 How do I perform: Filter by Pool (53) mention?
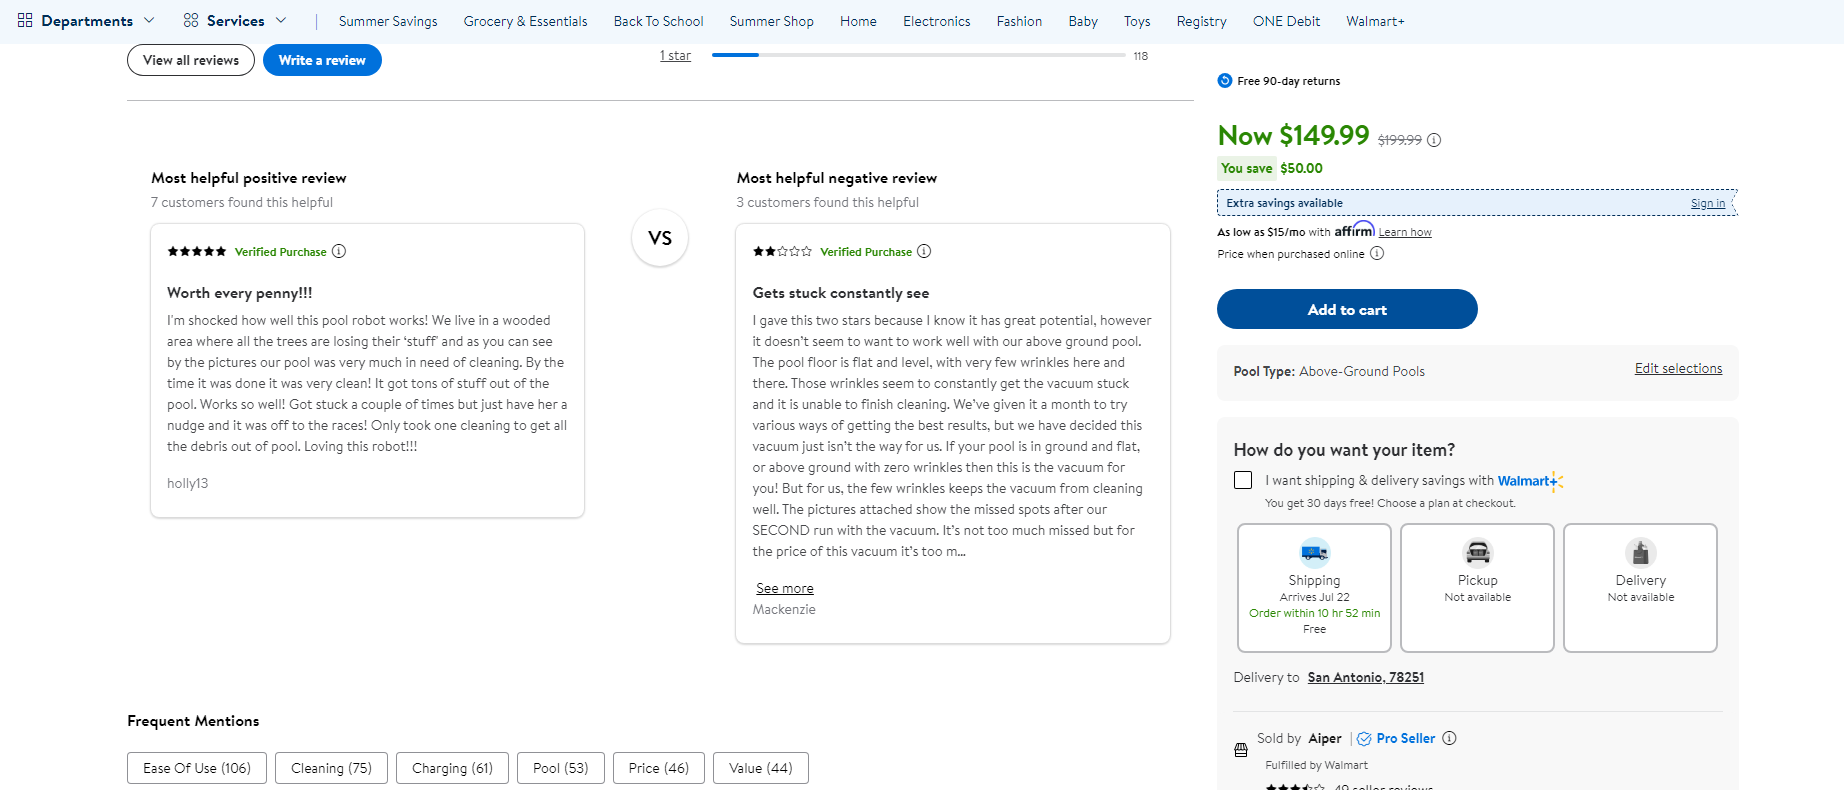click(561, 768)
